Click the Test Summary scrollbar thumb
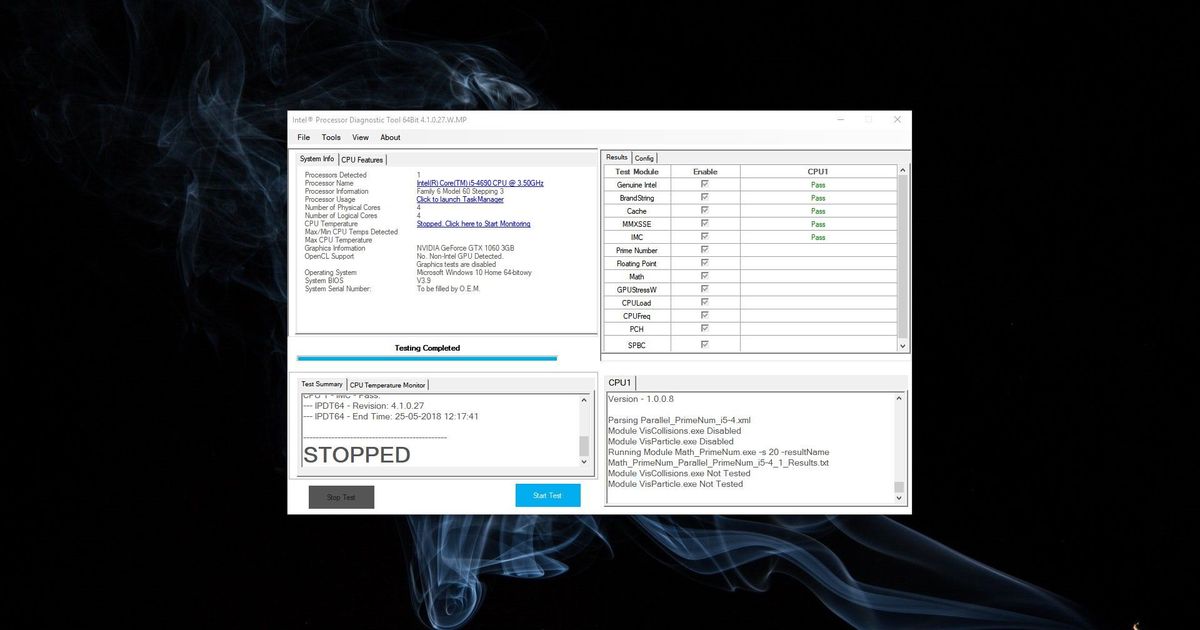Image resolution: width=1200 pixels, height=630 pixels. pos(584,446)
